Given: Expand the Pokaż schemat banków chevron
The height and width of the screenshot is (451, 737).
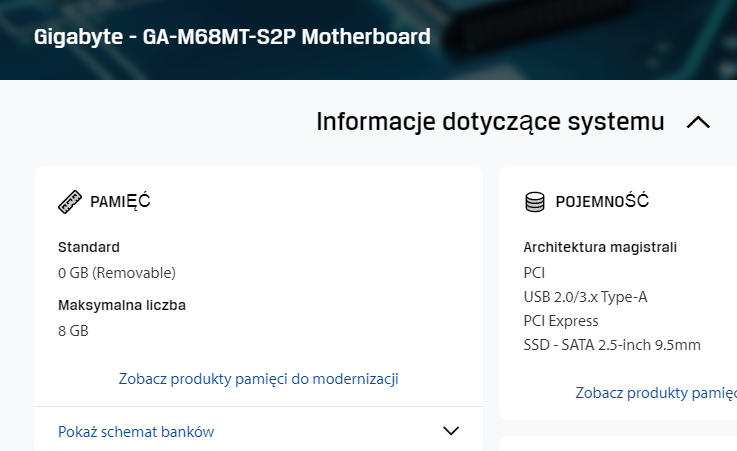Looking at the screenshot, I should pyautogui.click(x=451, y=431).
